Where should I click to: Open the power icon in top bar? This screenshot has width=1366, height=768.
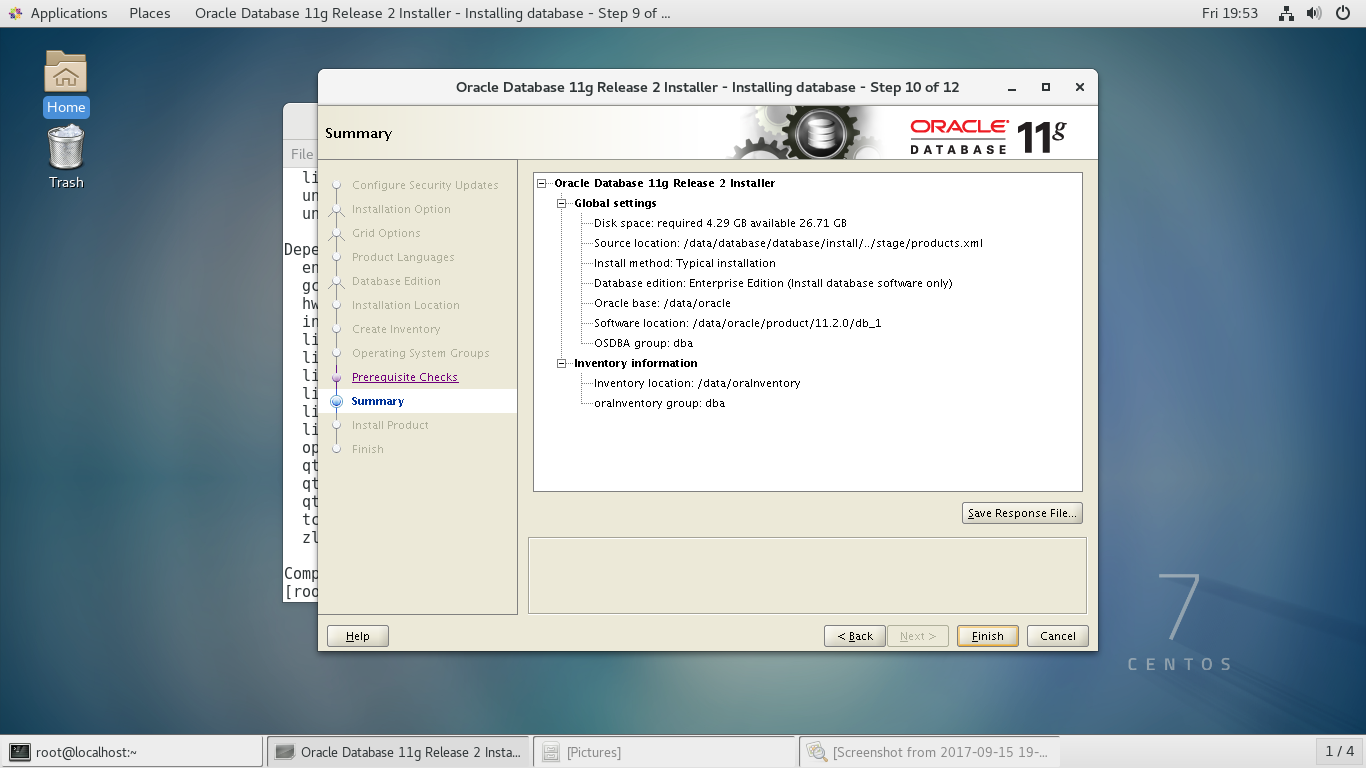pyautogui.click(x=1342, y=13)
